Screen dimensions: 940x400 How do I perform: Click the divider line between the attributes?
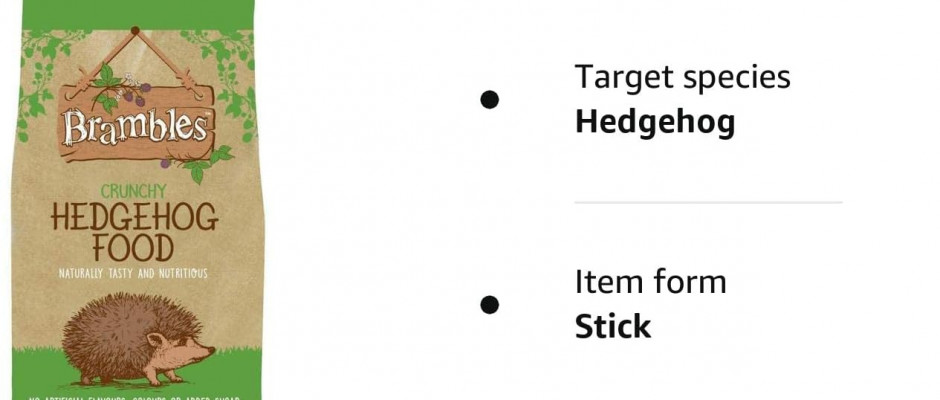pos(708,203)
